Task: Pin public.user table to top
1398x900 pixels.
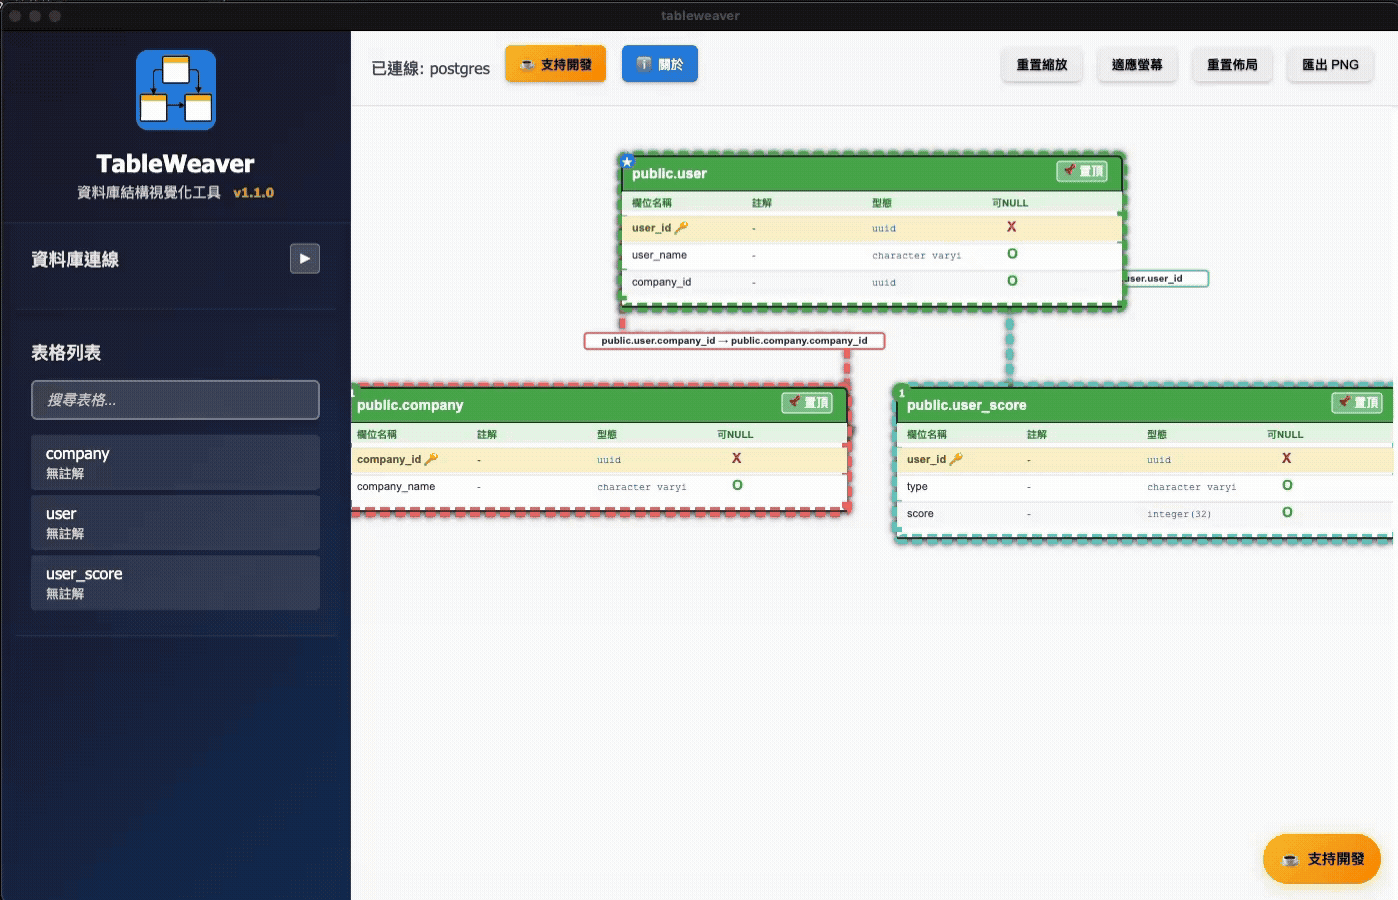Action: click(x=1082, y=172)
